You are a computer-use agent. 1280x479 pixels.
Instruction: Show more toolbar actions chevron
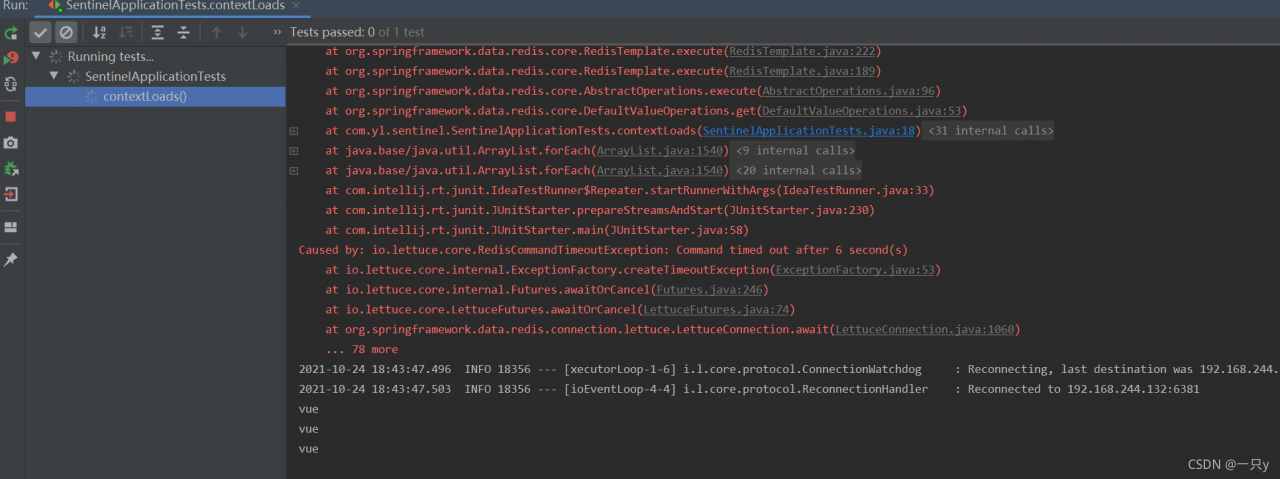277,33
